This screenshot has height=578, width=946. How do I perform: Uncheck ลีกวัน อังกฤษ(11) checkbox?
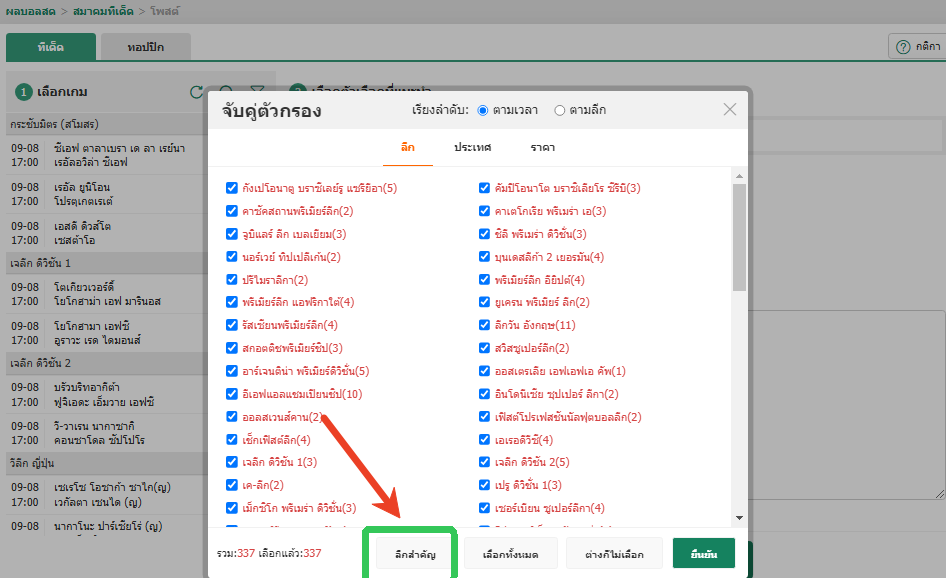484,325
